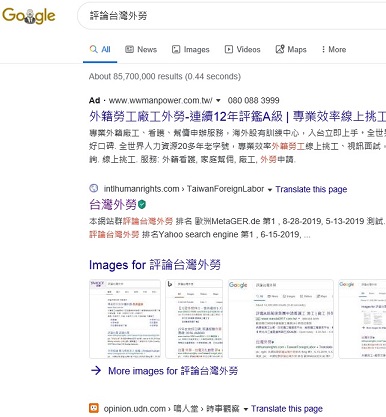Viewport: 386px width, 417px height.
Task: Select the News search tab
Action: [x=141, y=50]
